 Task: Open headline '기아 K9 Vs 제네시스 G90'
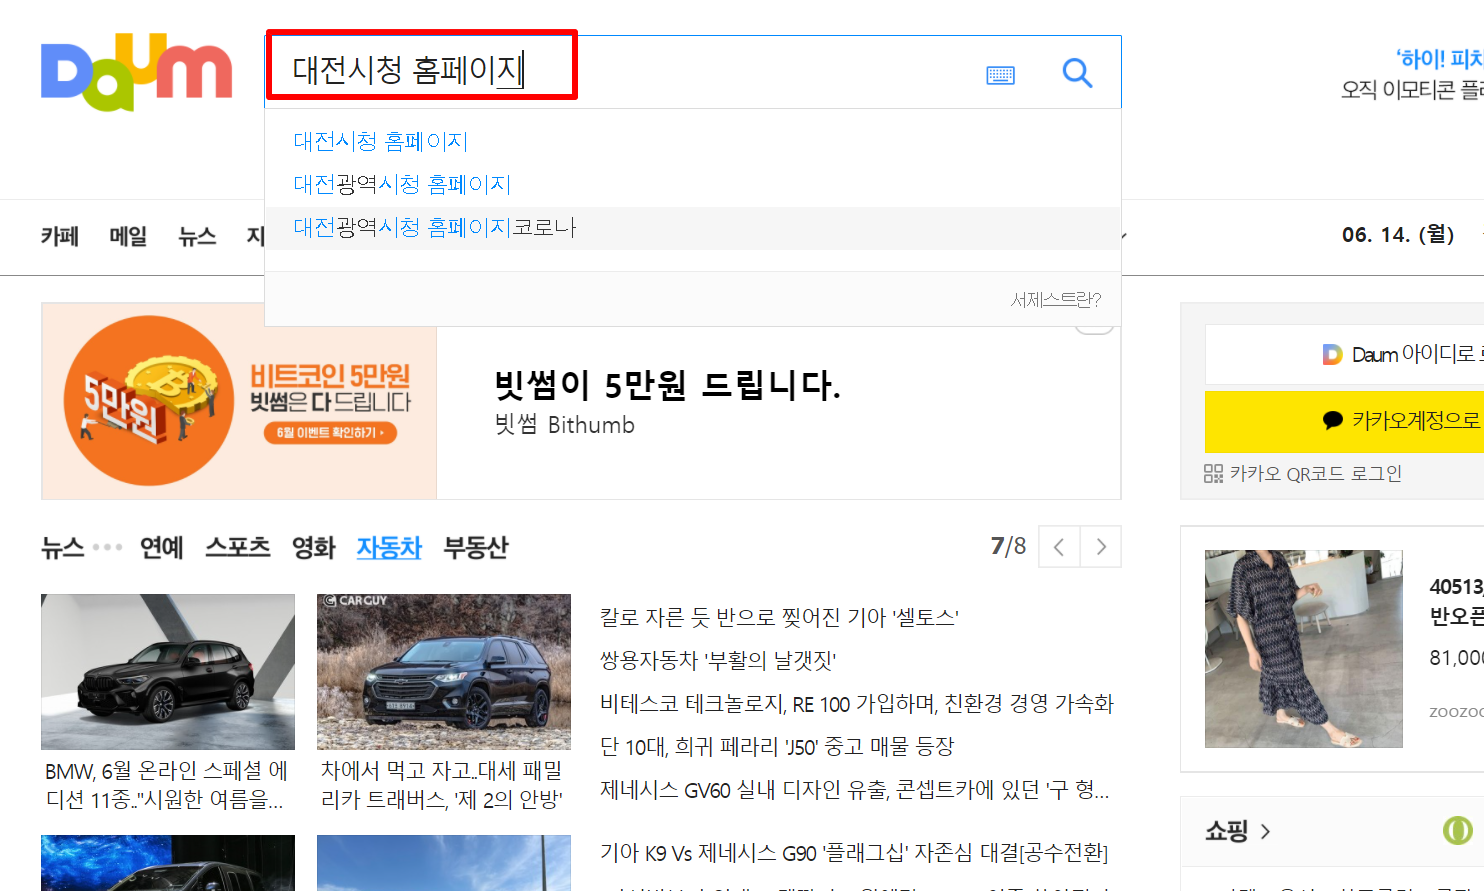point(854,853)
